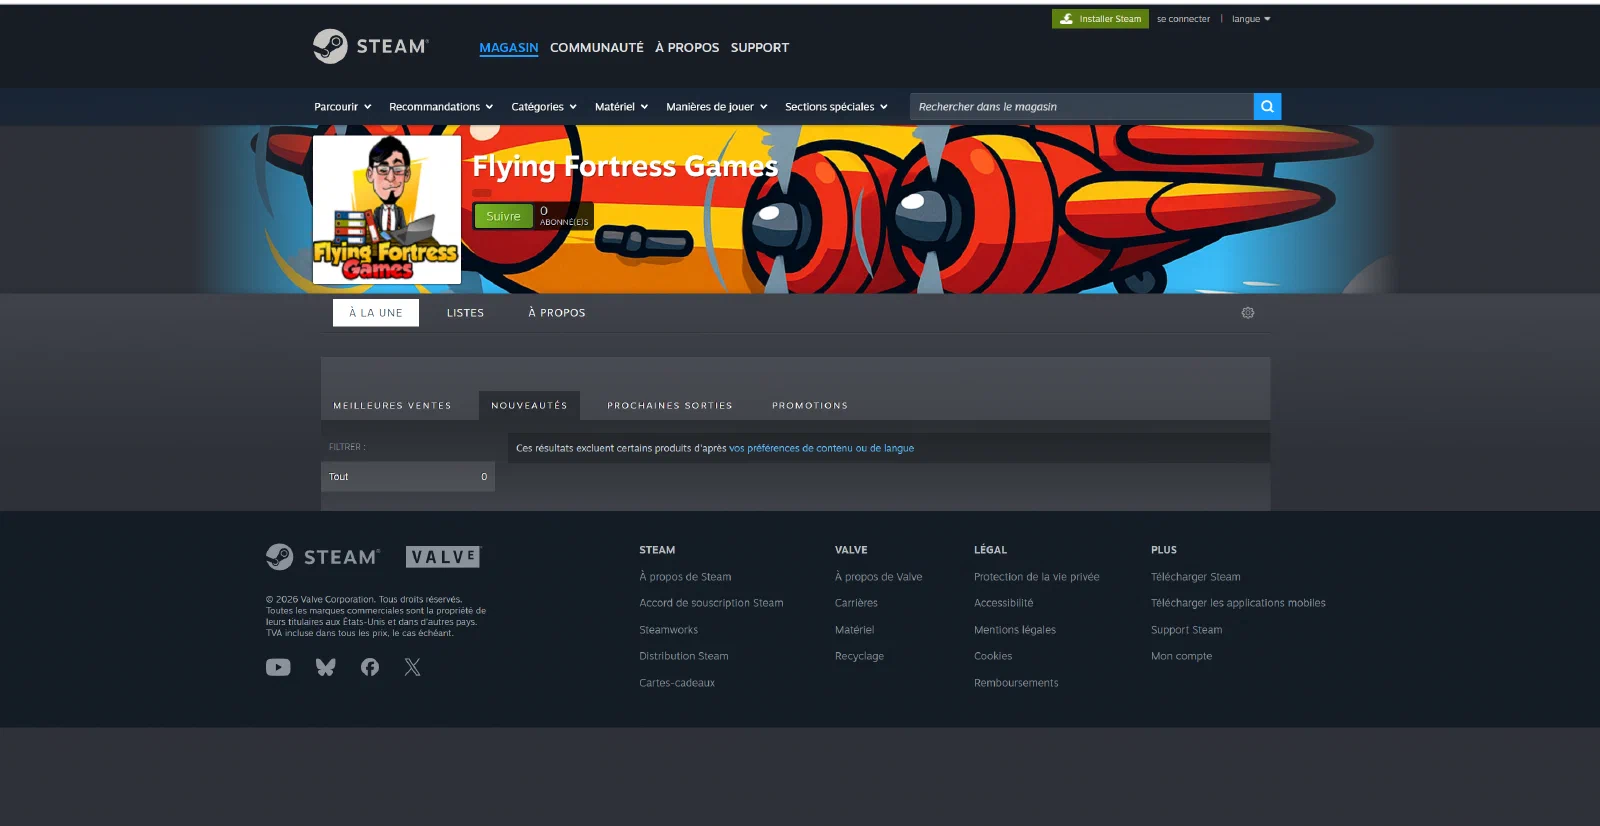Screen dimensions: 1600x826
Task: Click the 0 ABONNÉ(E)S follower count
Action: point(564,216)
